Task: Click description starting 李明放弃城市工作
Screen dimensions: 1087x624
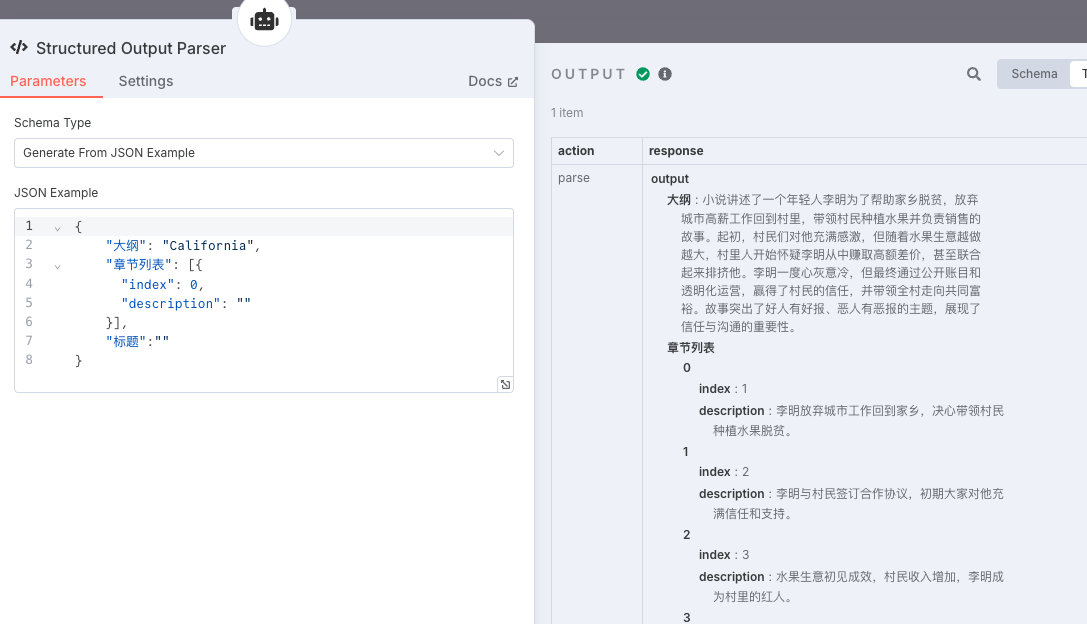Action: click(851, 420)
